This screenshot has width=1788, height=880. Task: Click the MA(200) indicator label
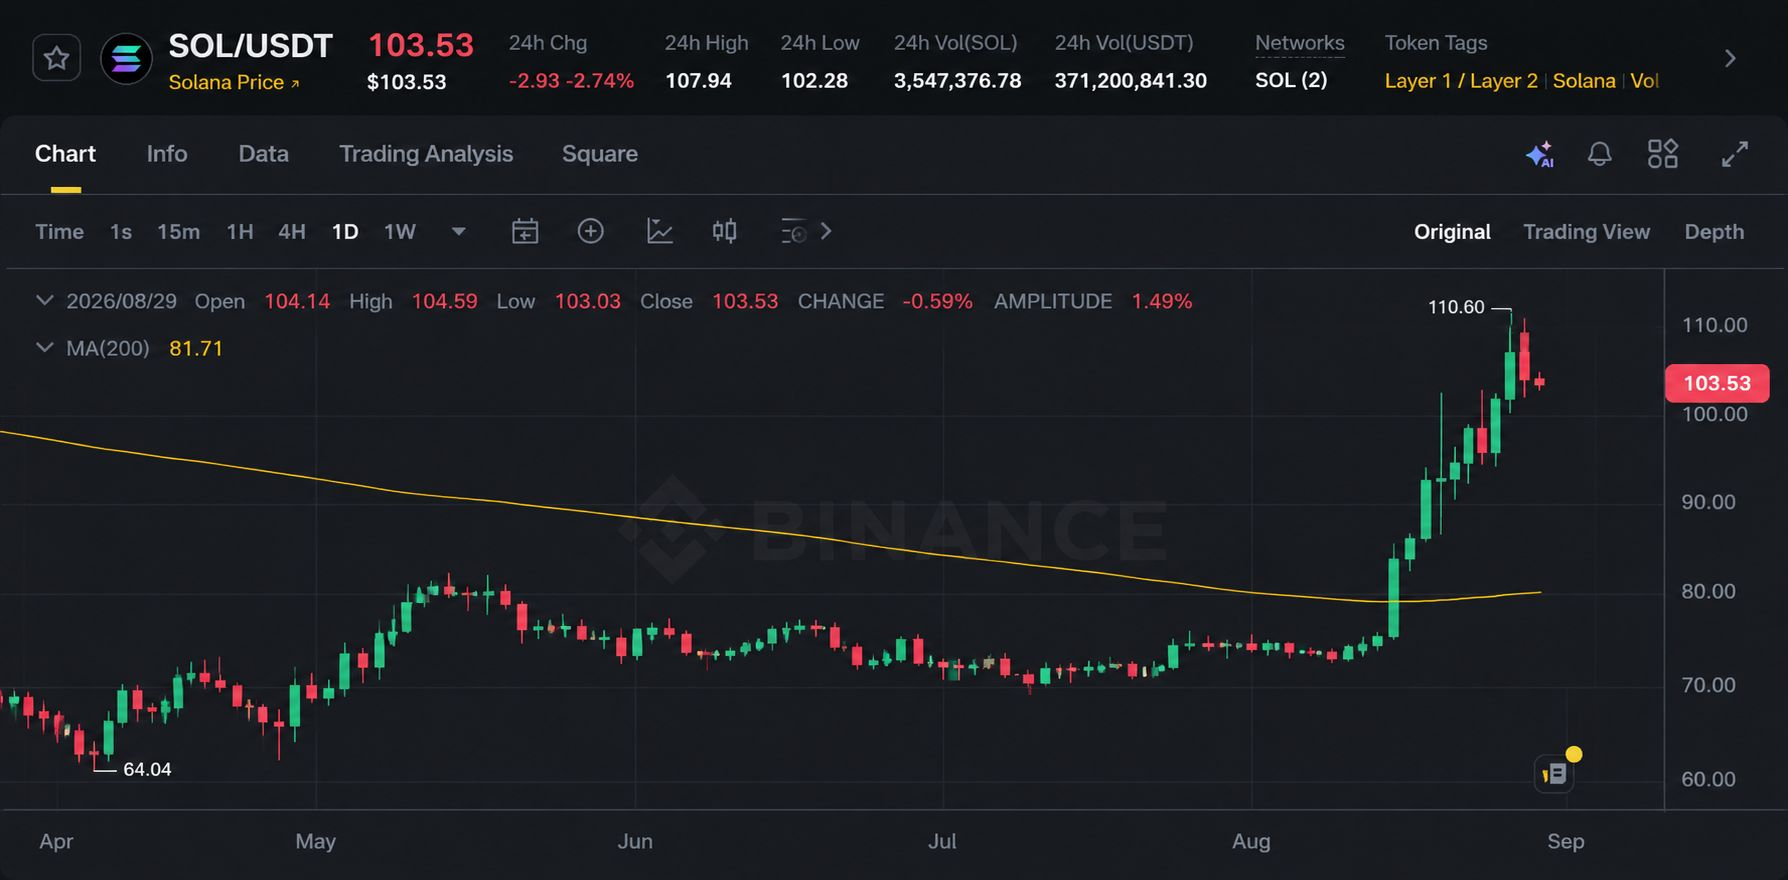click(108, 348)
